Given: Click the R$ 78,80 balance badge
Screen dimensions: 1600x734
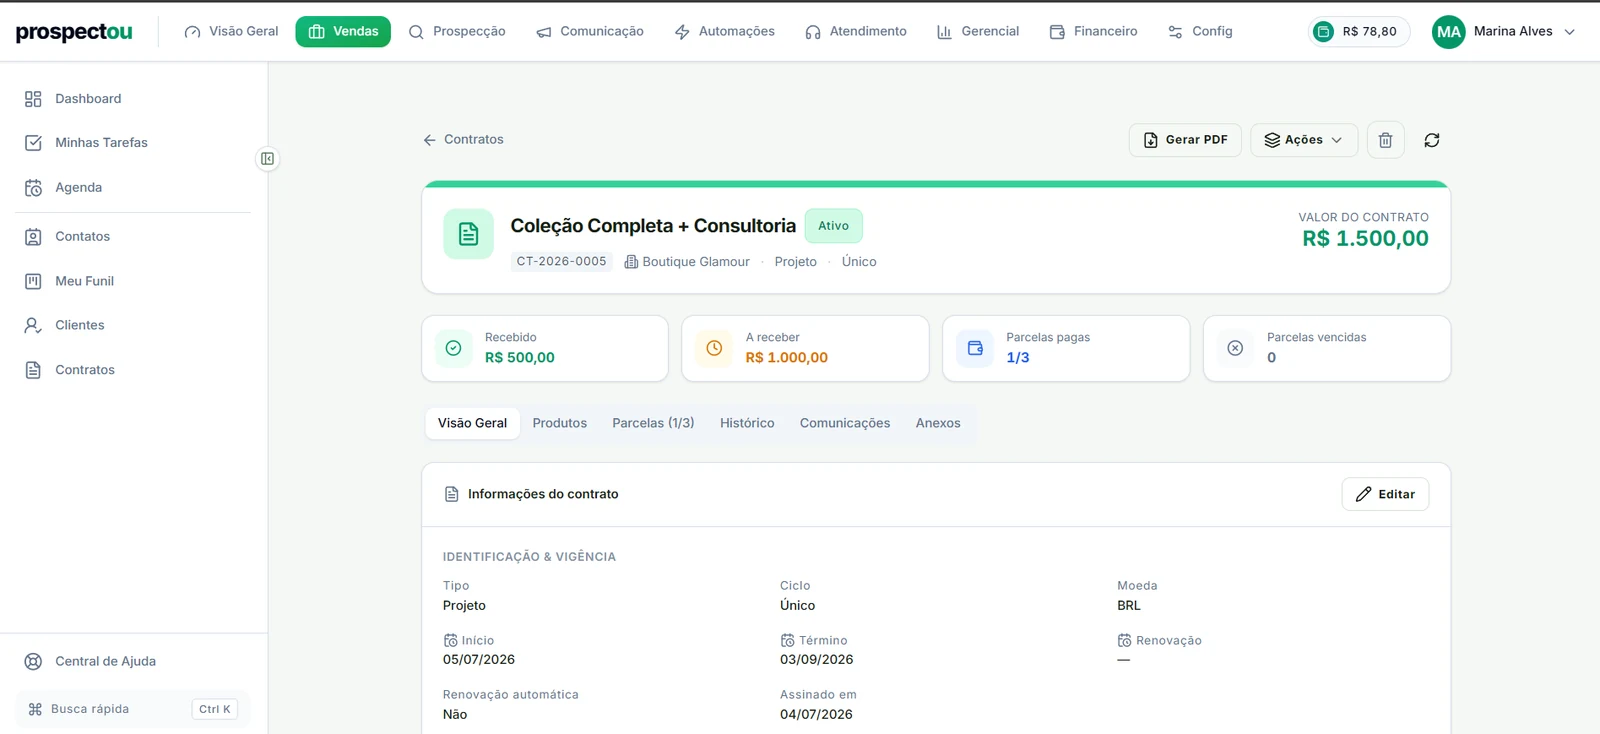Looking at the screenshot, I should click(1359, 32).
